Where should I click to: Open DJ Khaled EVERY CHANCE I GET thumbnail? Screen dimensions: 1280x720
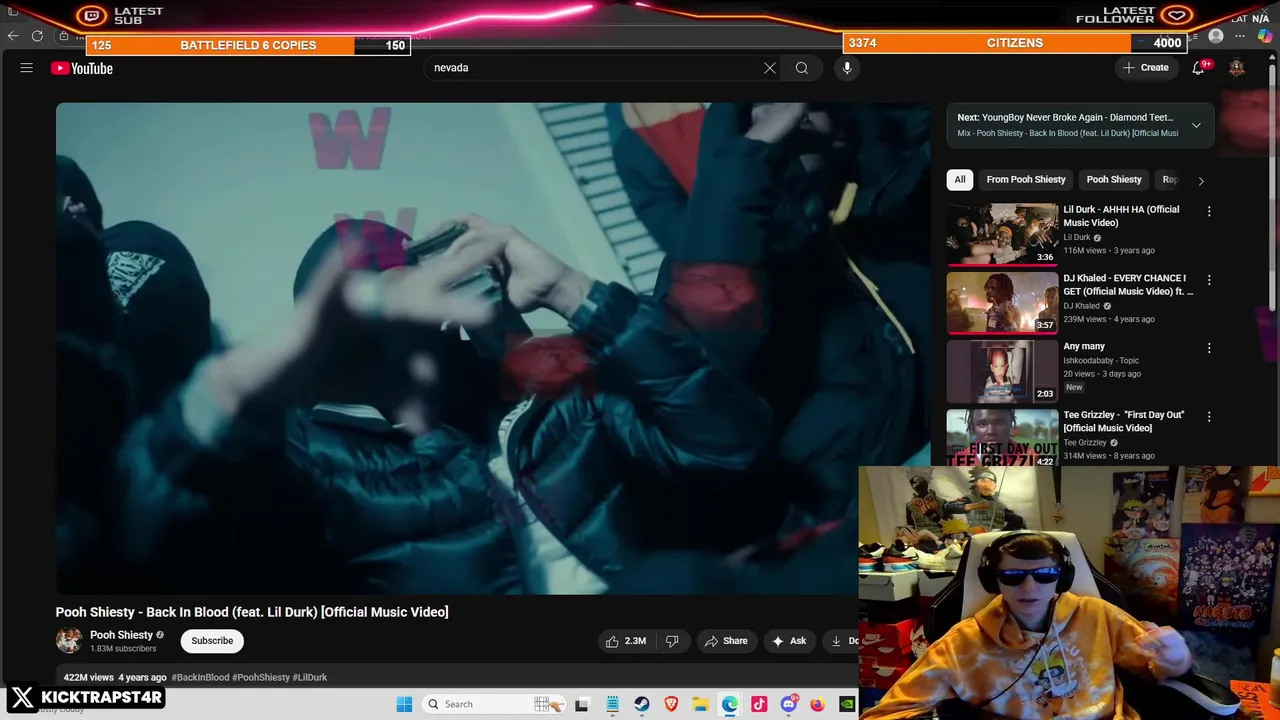point(1002,302)
